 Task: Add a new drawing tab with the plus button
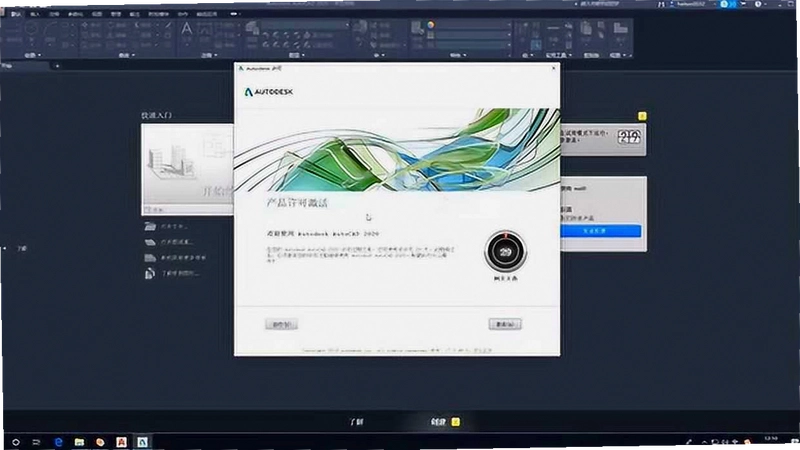coord(57,66)
